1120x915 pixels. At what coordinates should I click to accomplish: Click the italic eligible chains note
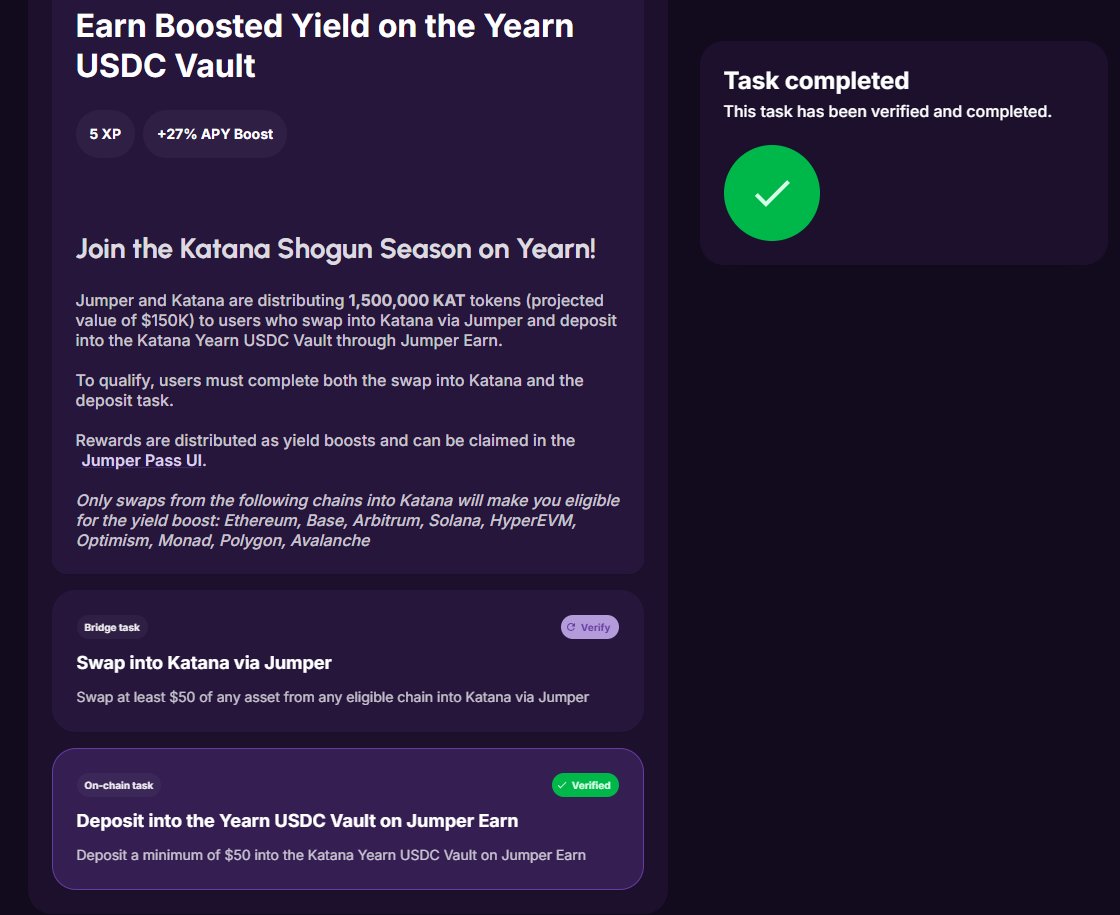[x=347, y=520]
